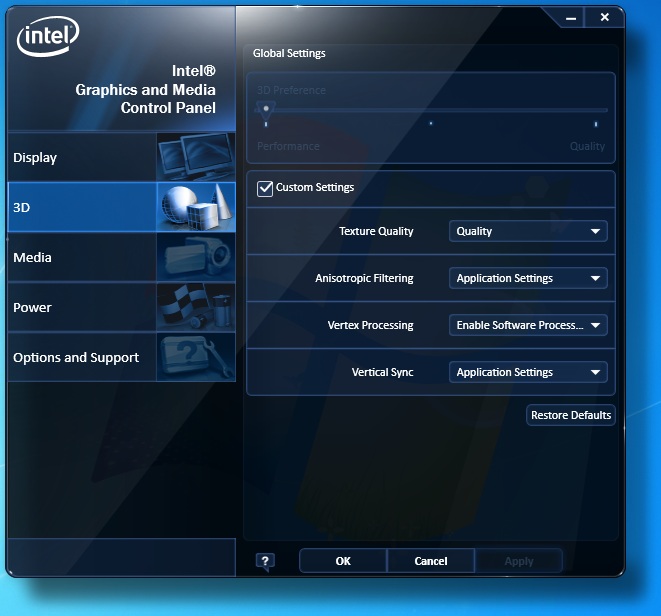The width and height of the screenshot is (661, 616).
Task: Close the control panel window
Action: (x=605, y=17)
